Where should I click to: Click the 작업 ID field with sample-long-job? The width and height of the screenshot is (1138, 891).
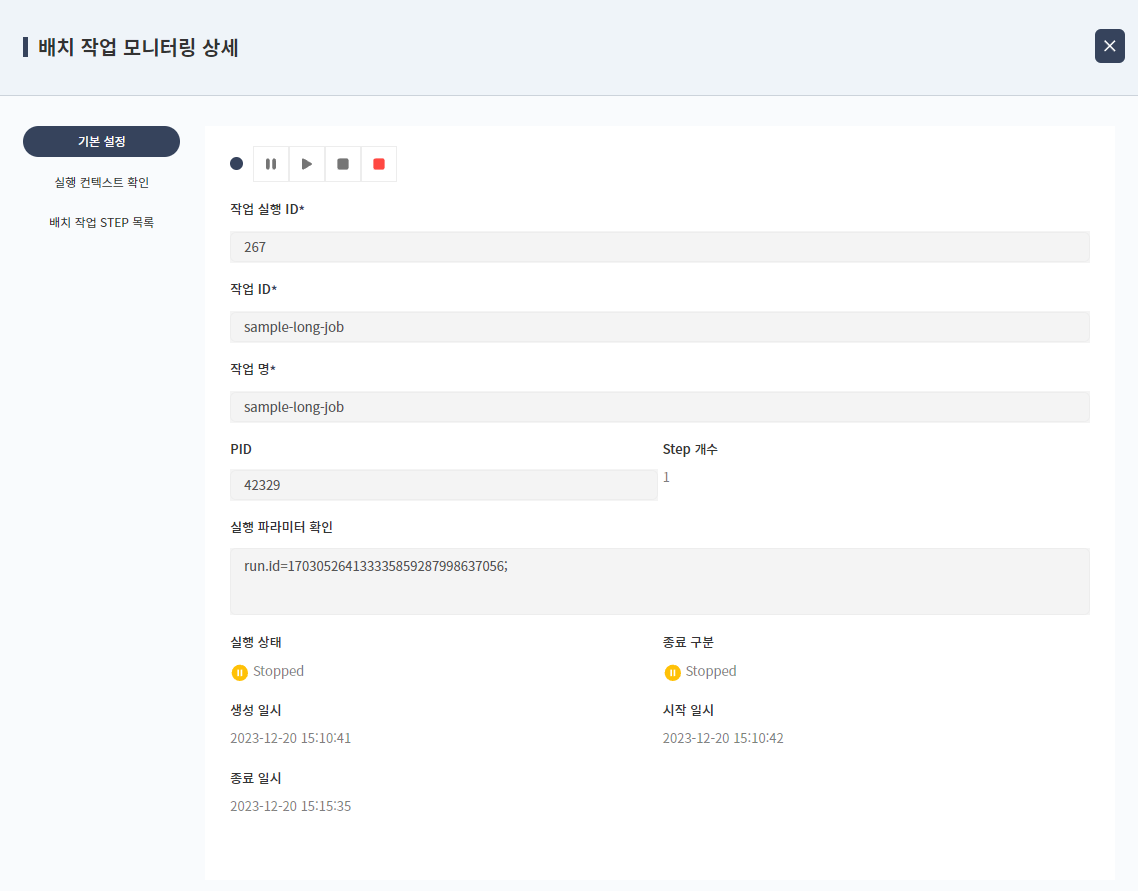coord(659,327)
